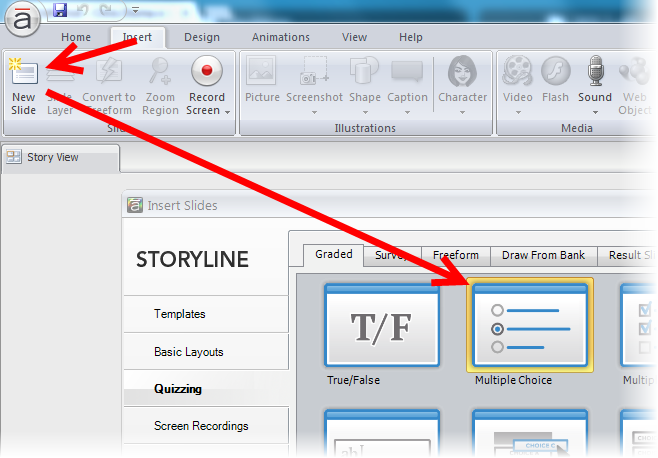Open the Animations ribbon tab
Screen dimensions: 658x458
point(281,37)
